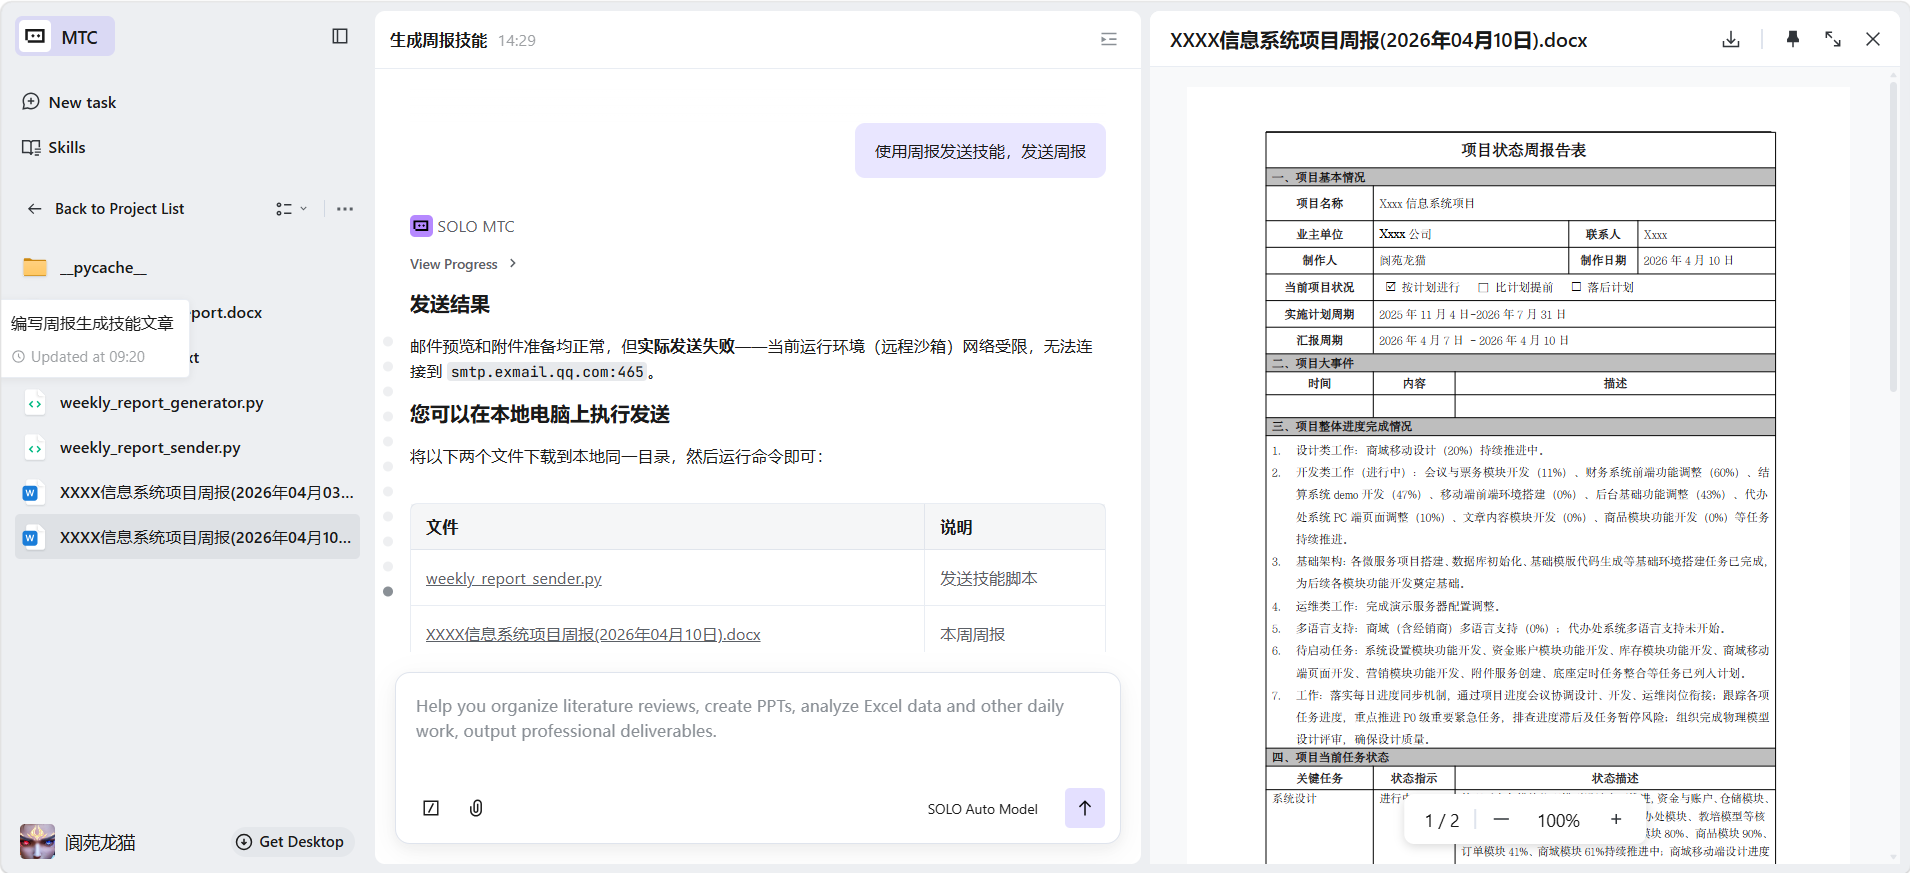This screenshot has height=873, width=1910.
Task: Open the more options ellipsis menu
Action: click(x=345, y=209)
